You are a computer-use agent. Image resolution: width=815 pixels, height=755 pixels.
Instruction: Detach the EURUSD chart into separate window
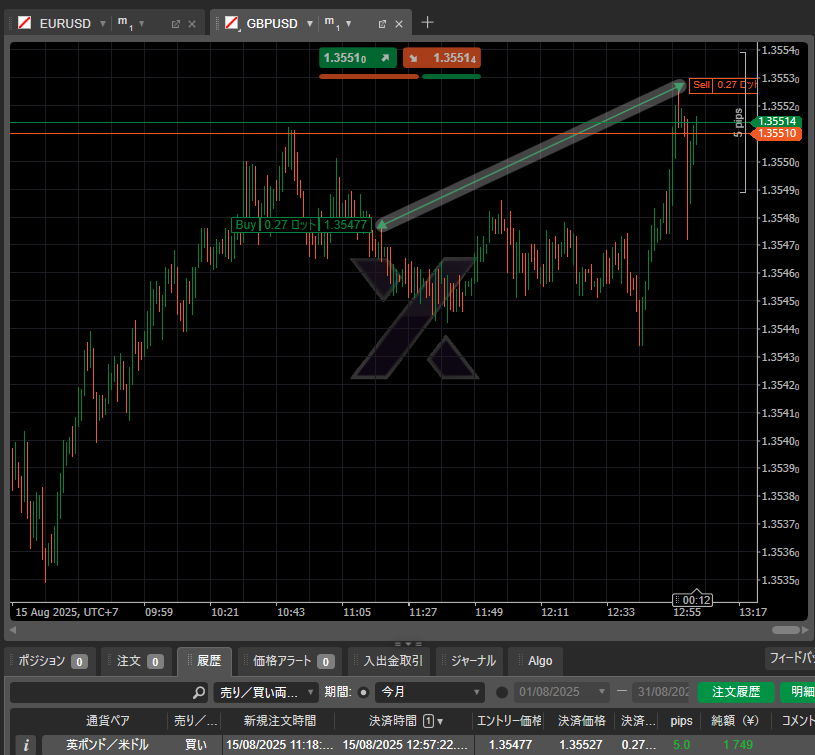point(176,23)
